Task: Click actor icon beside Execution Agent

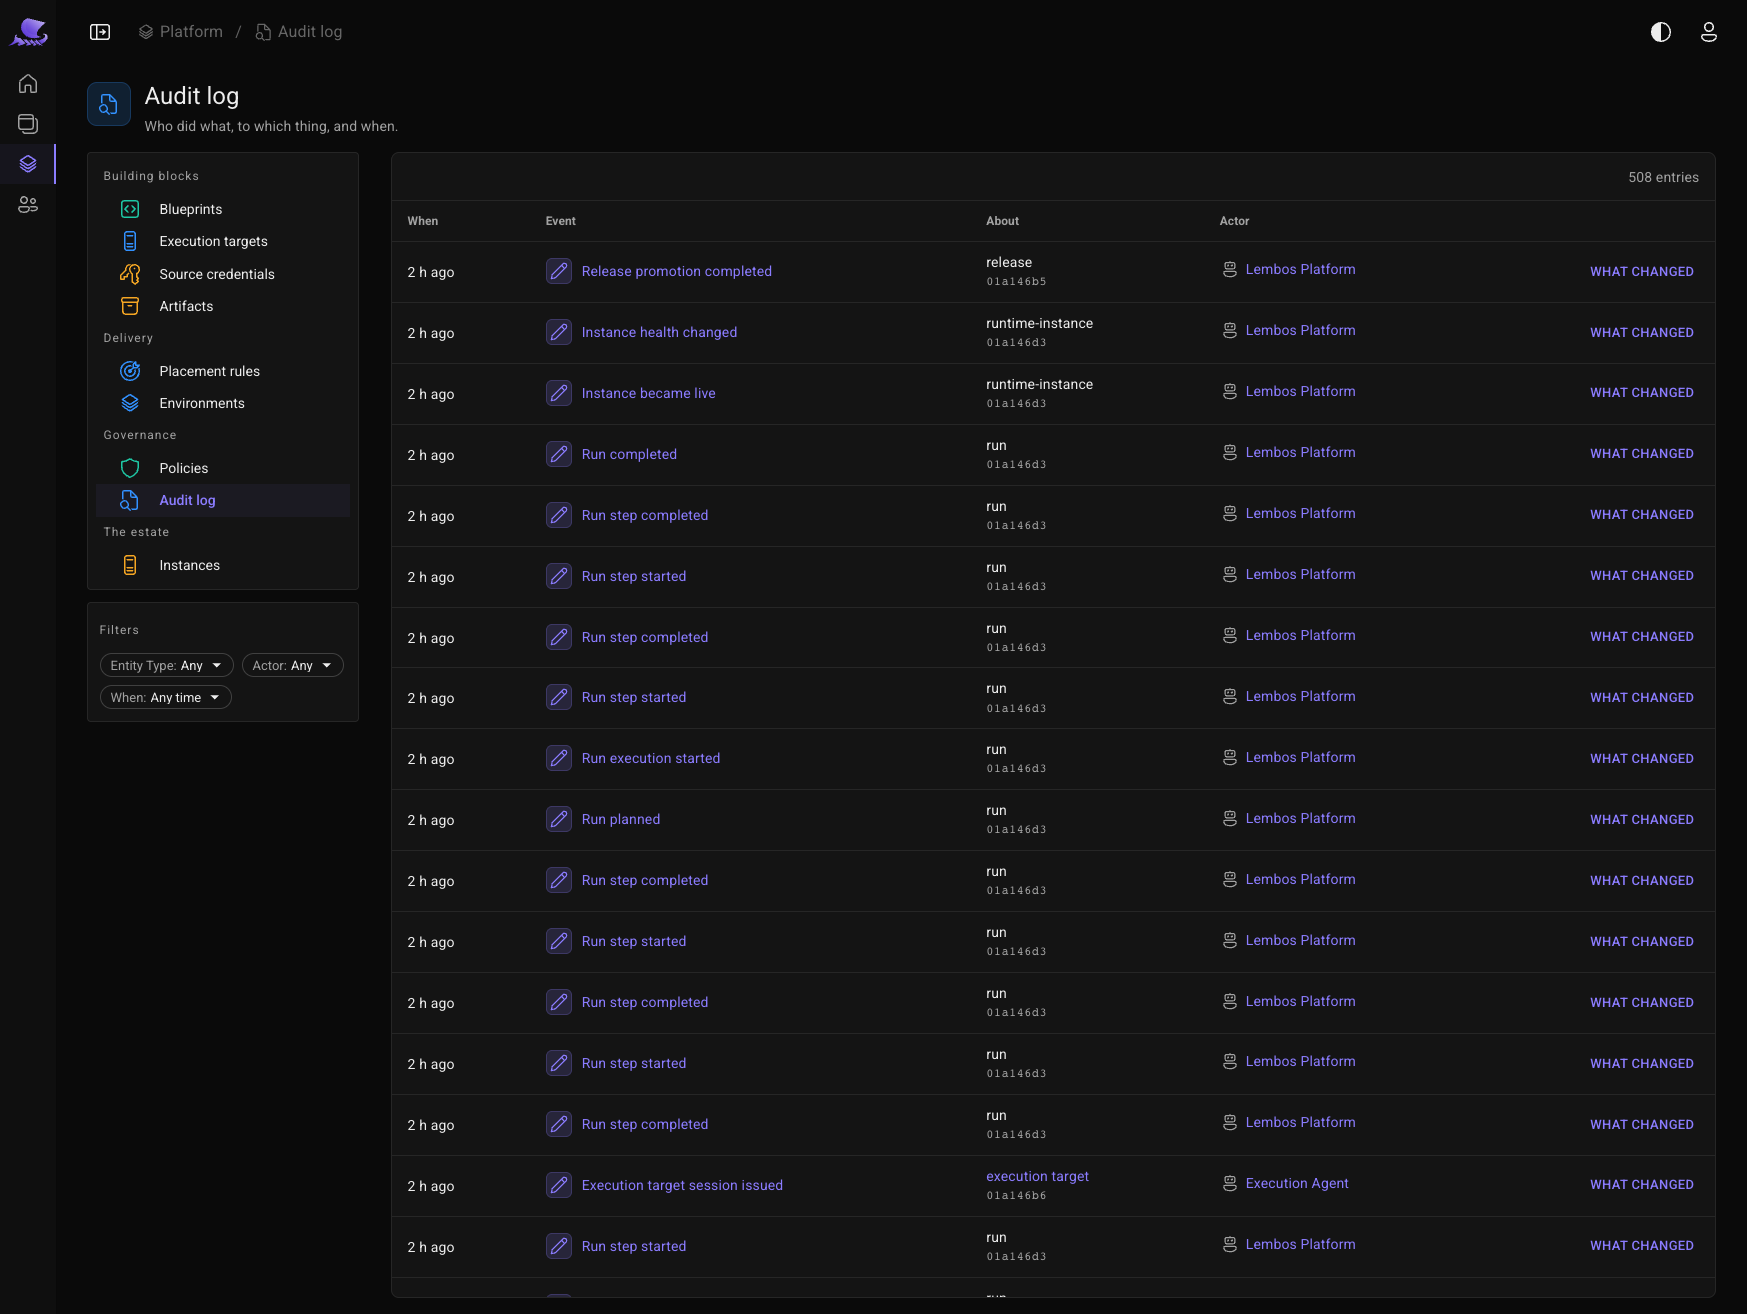Action: (1230, 1184)
